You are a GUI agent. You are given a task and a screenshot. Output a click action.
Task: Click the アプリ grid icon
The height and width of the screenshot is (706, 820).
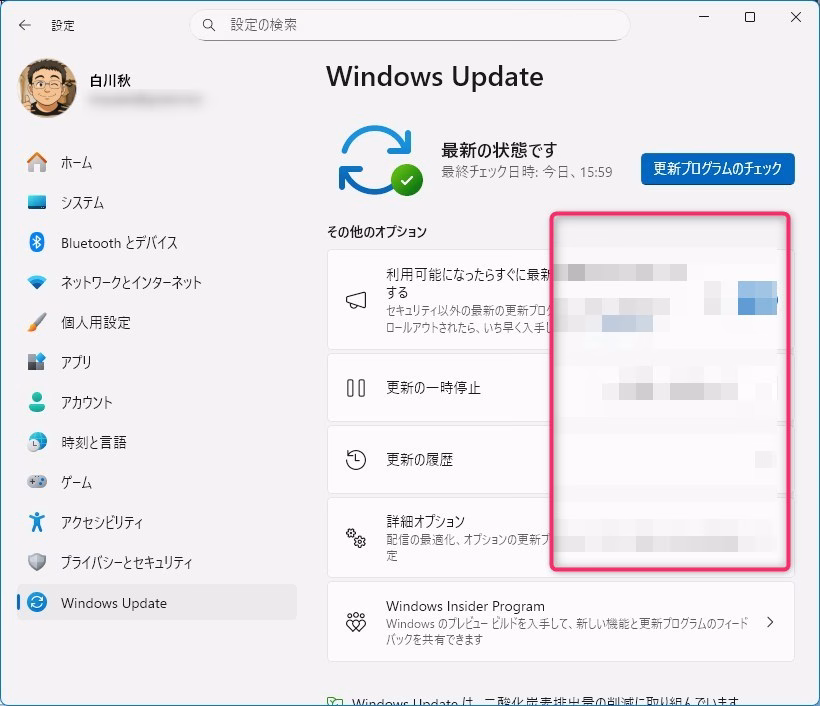click(37, 362)
